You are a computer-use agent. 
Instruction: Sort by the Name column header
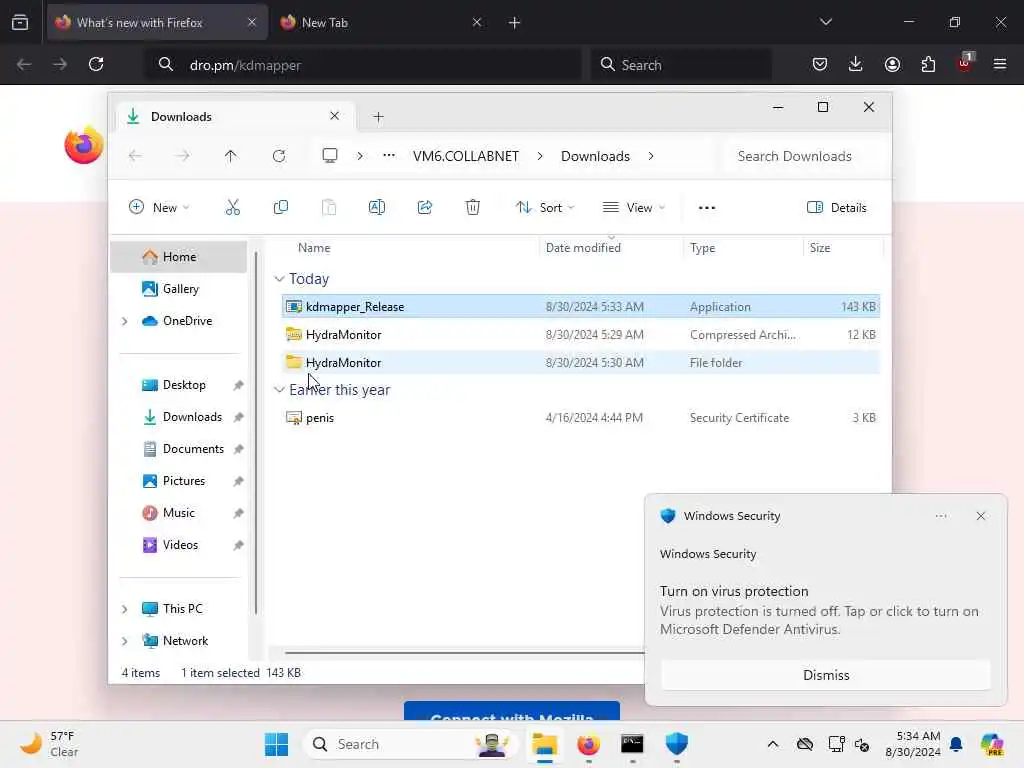click(x=314, y=248)
